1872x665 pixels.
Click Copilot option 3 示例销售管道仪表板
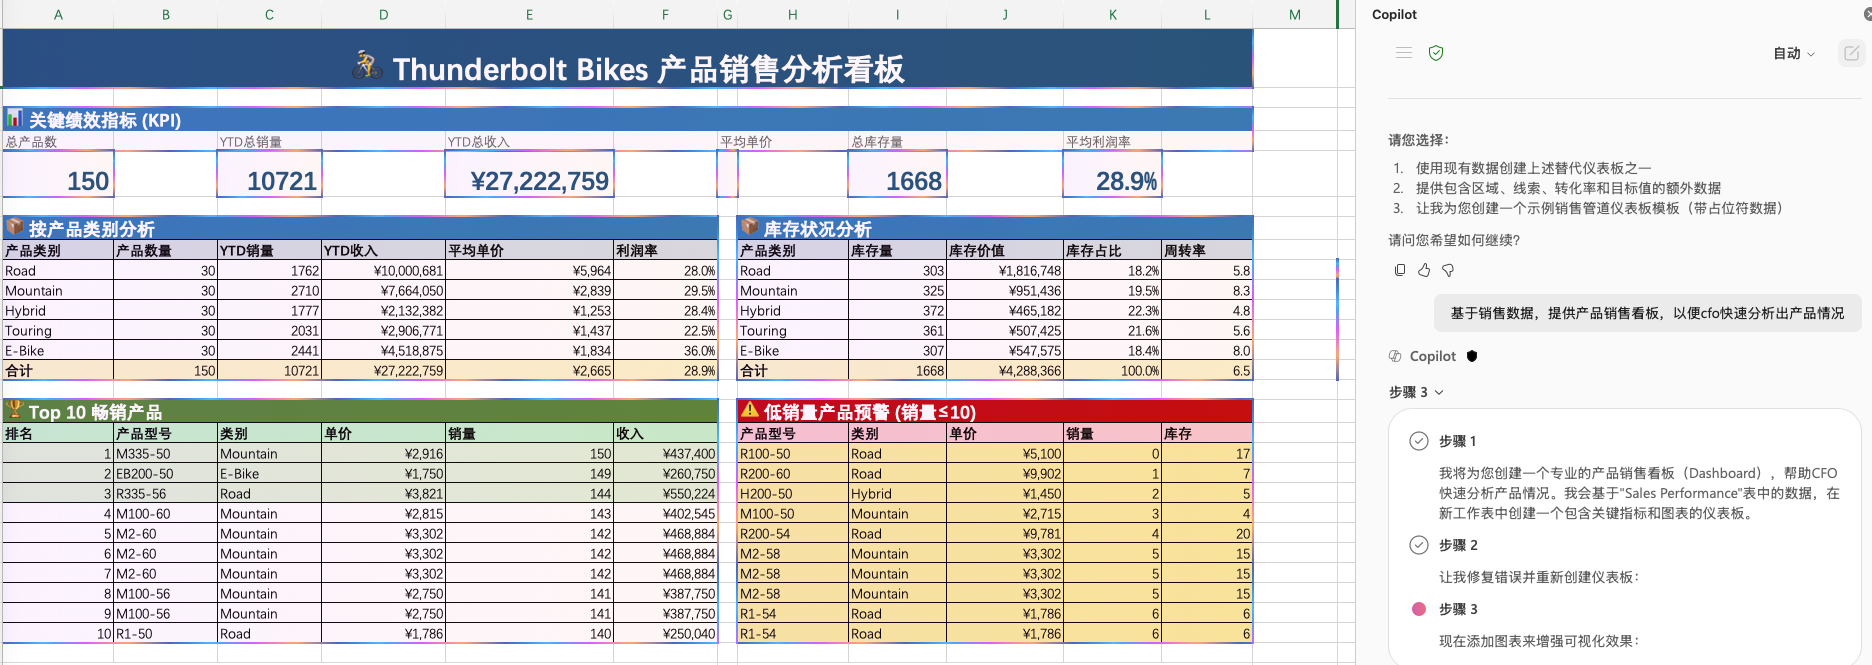(x=1602, y=208)
